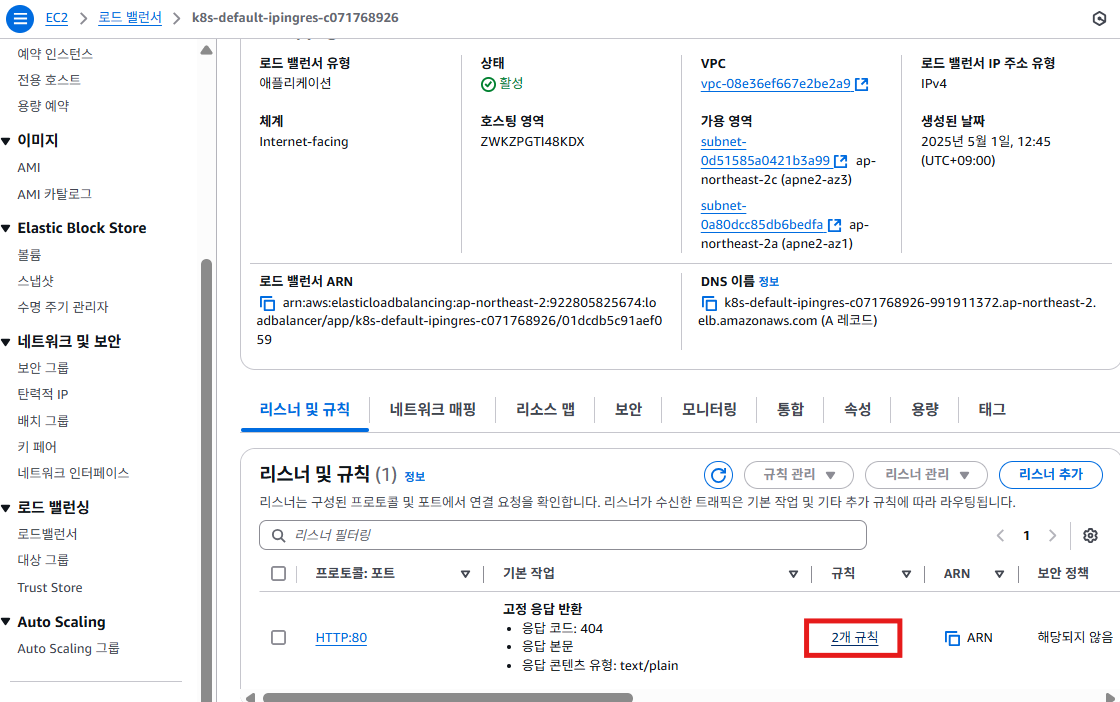
Task: Collapse the 로드 밸런싱 sidebar section
Action: pyautogui.click(x=6, y=508)
